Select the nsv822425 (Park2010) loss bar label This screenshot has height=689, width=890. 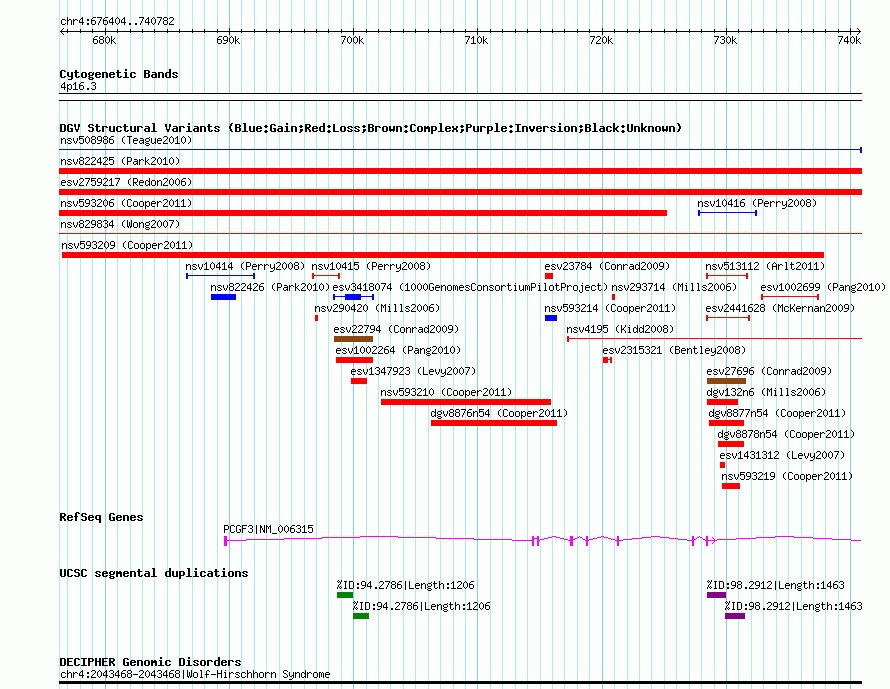pos(120,161)
